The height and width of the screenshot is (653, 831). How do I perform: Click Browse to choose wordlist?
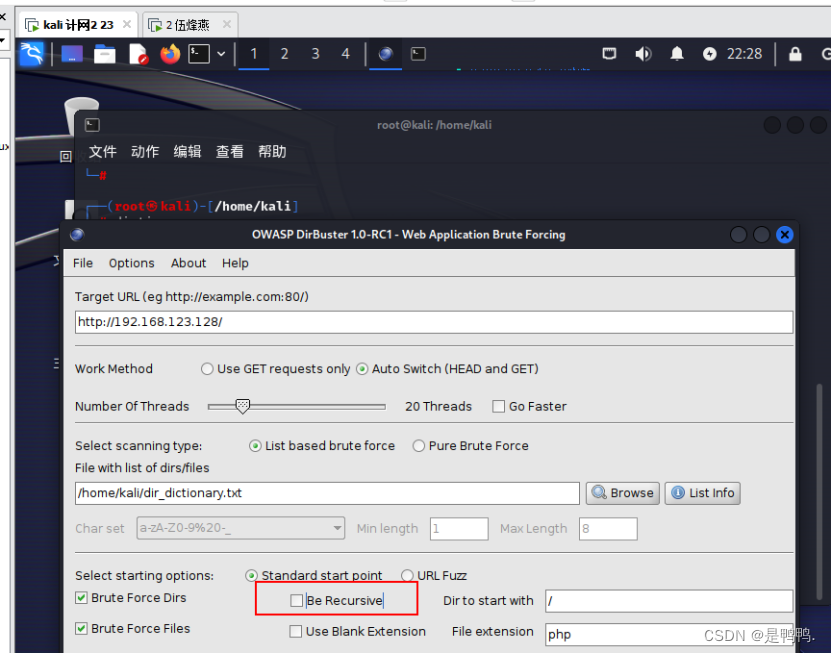coord(623,493)
